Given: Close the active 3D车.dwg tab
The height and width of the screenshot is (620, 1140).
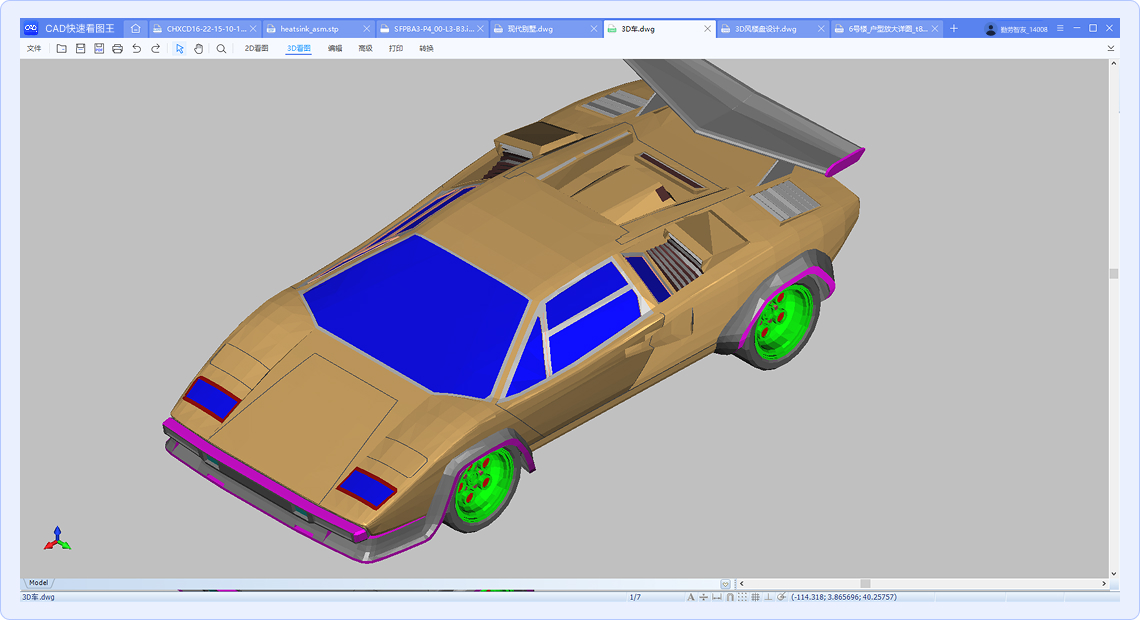Looking at the screenshot, I should pos(707,29).
